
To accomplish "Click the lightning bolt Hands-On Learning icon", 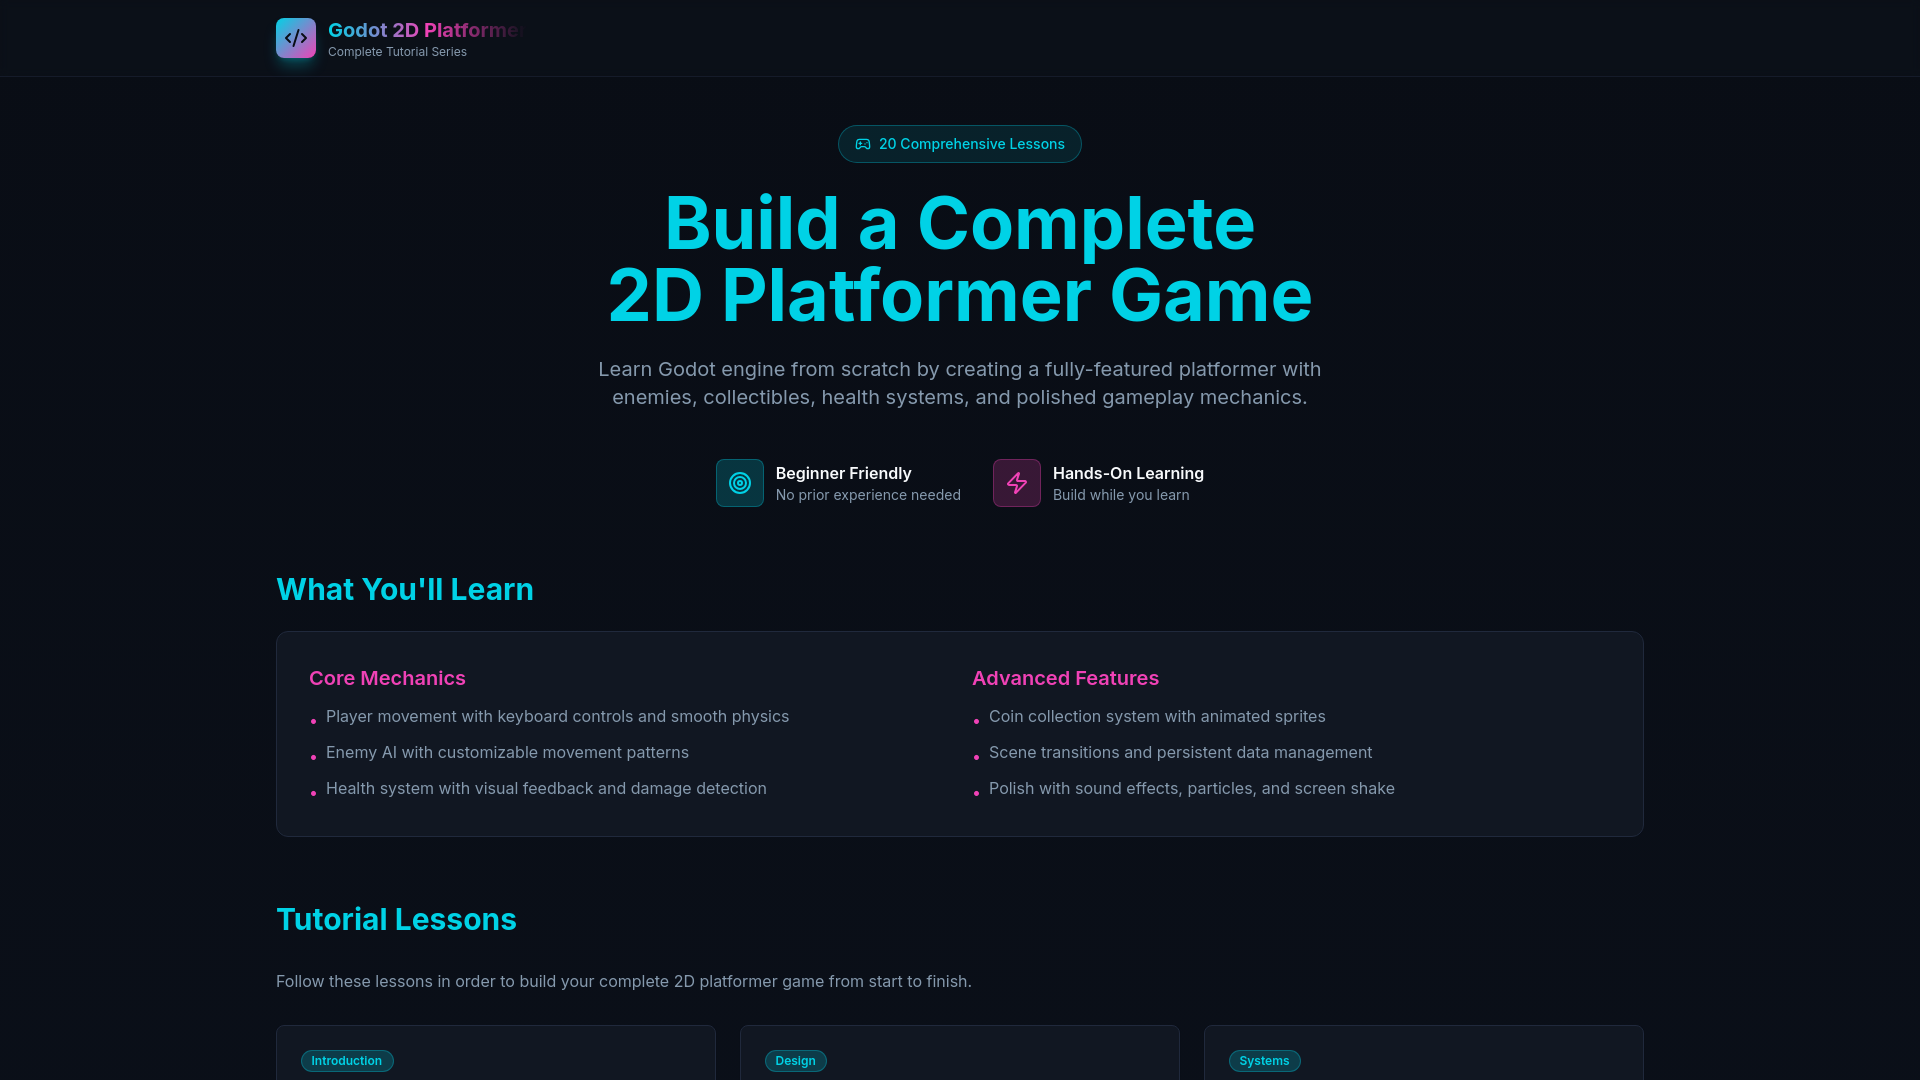I will [x=1016, y=483].
